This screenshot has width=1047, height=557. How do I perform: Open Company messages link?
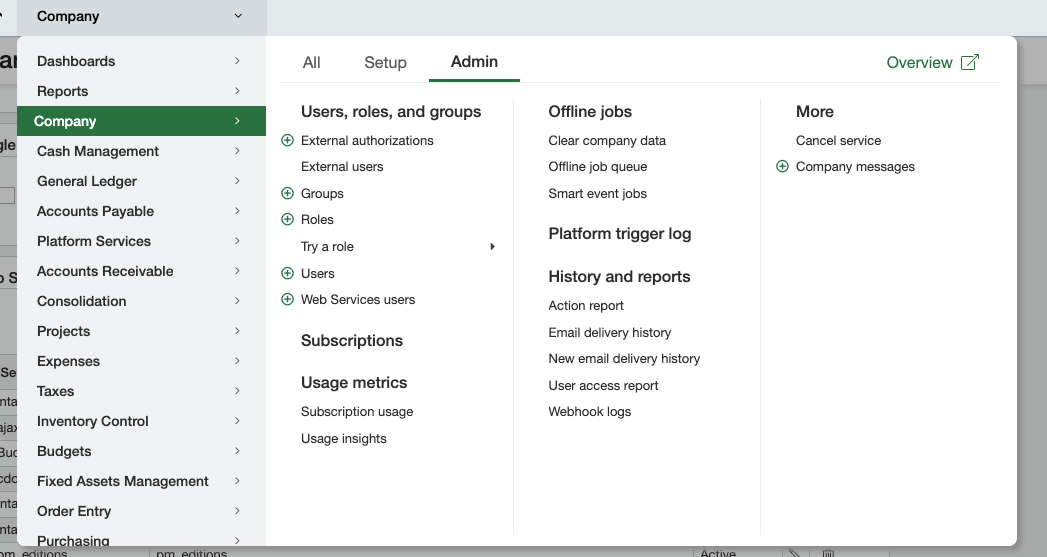pos(855,166)
